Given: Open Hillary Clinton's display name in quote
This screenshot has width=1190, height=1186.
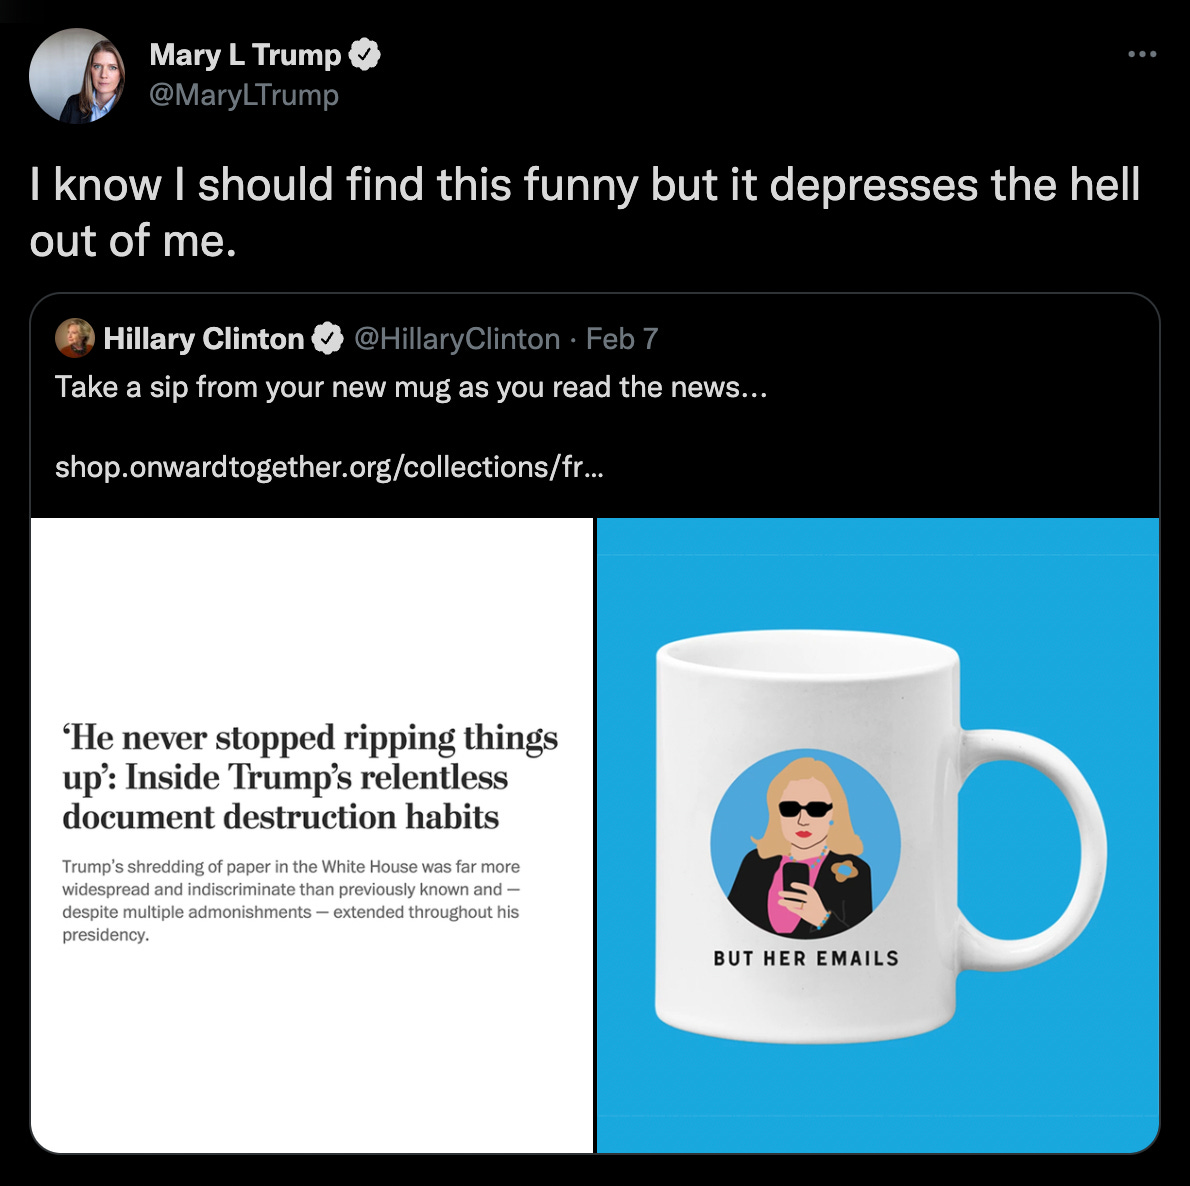Looking at the screenshot, I should [x=203, y=338].
